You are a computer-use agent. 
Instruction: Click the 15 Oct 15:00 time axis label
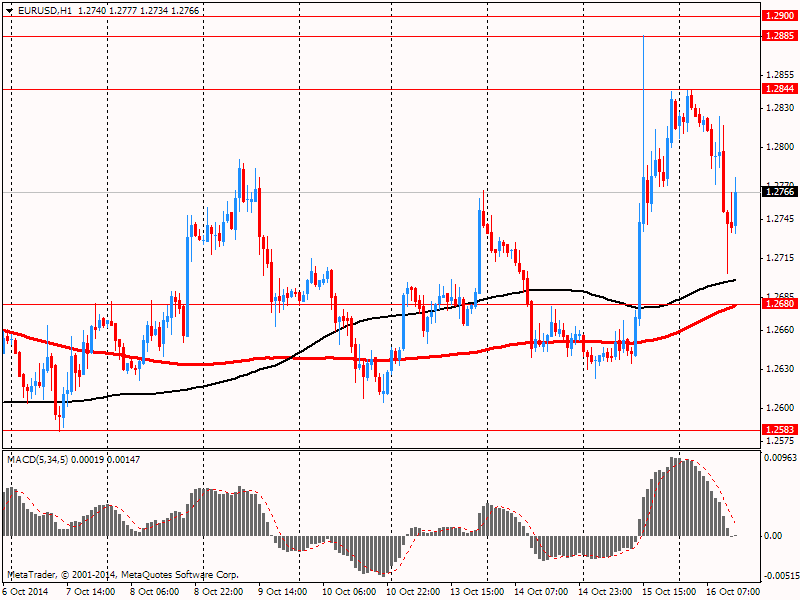(669, 591)
